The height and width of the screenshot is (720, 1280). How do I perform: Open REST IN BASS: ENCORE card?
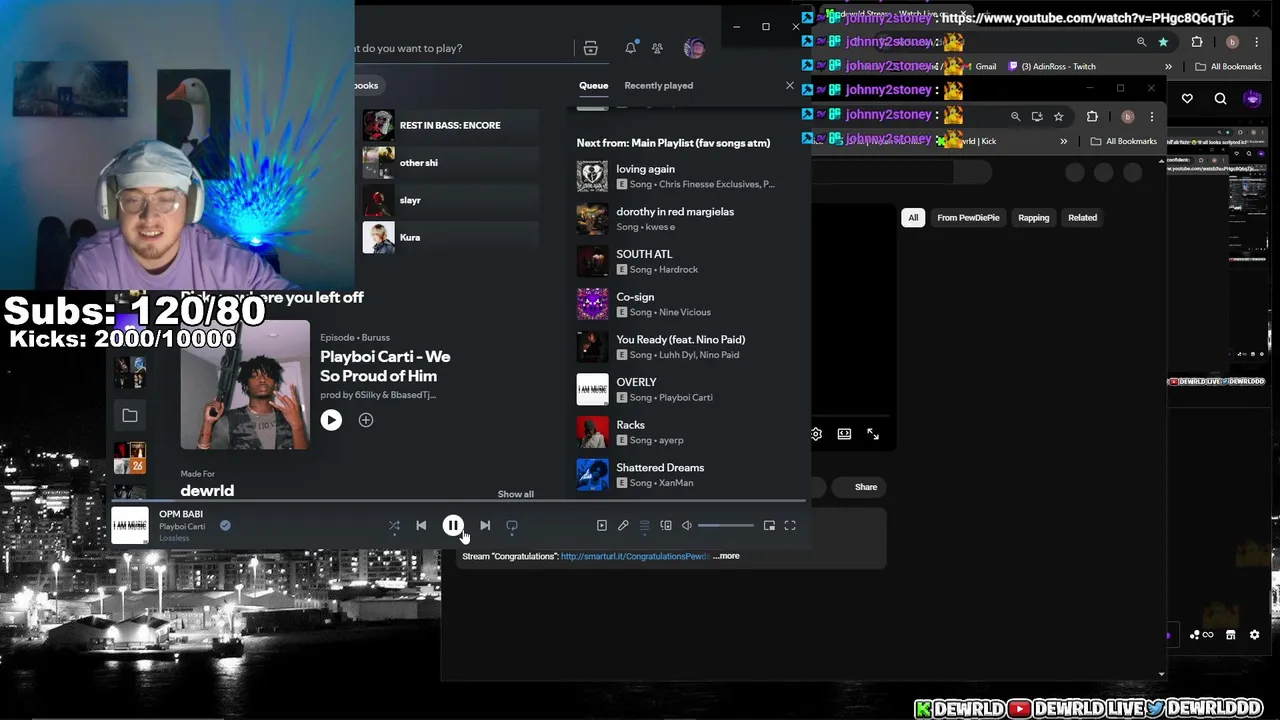450,125
